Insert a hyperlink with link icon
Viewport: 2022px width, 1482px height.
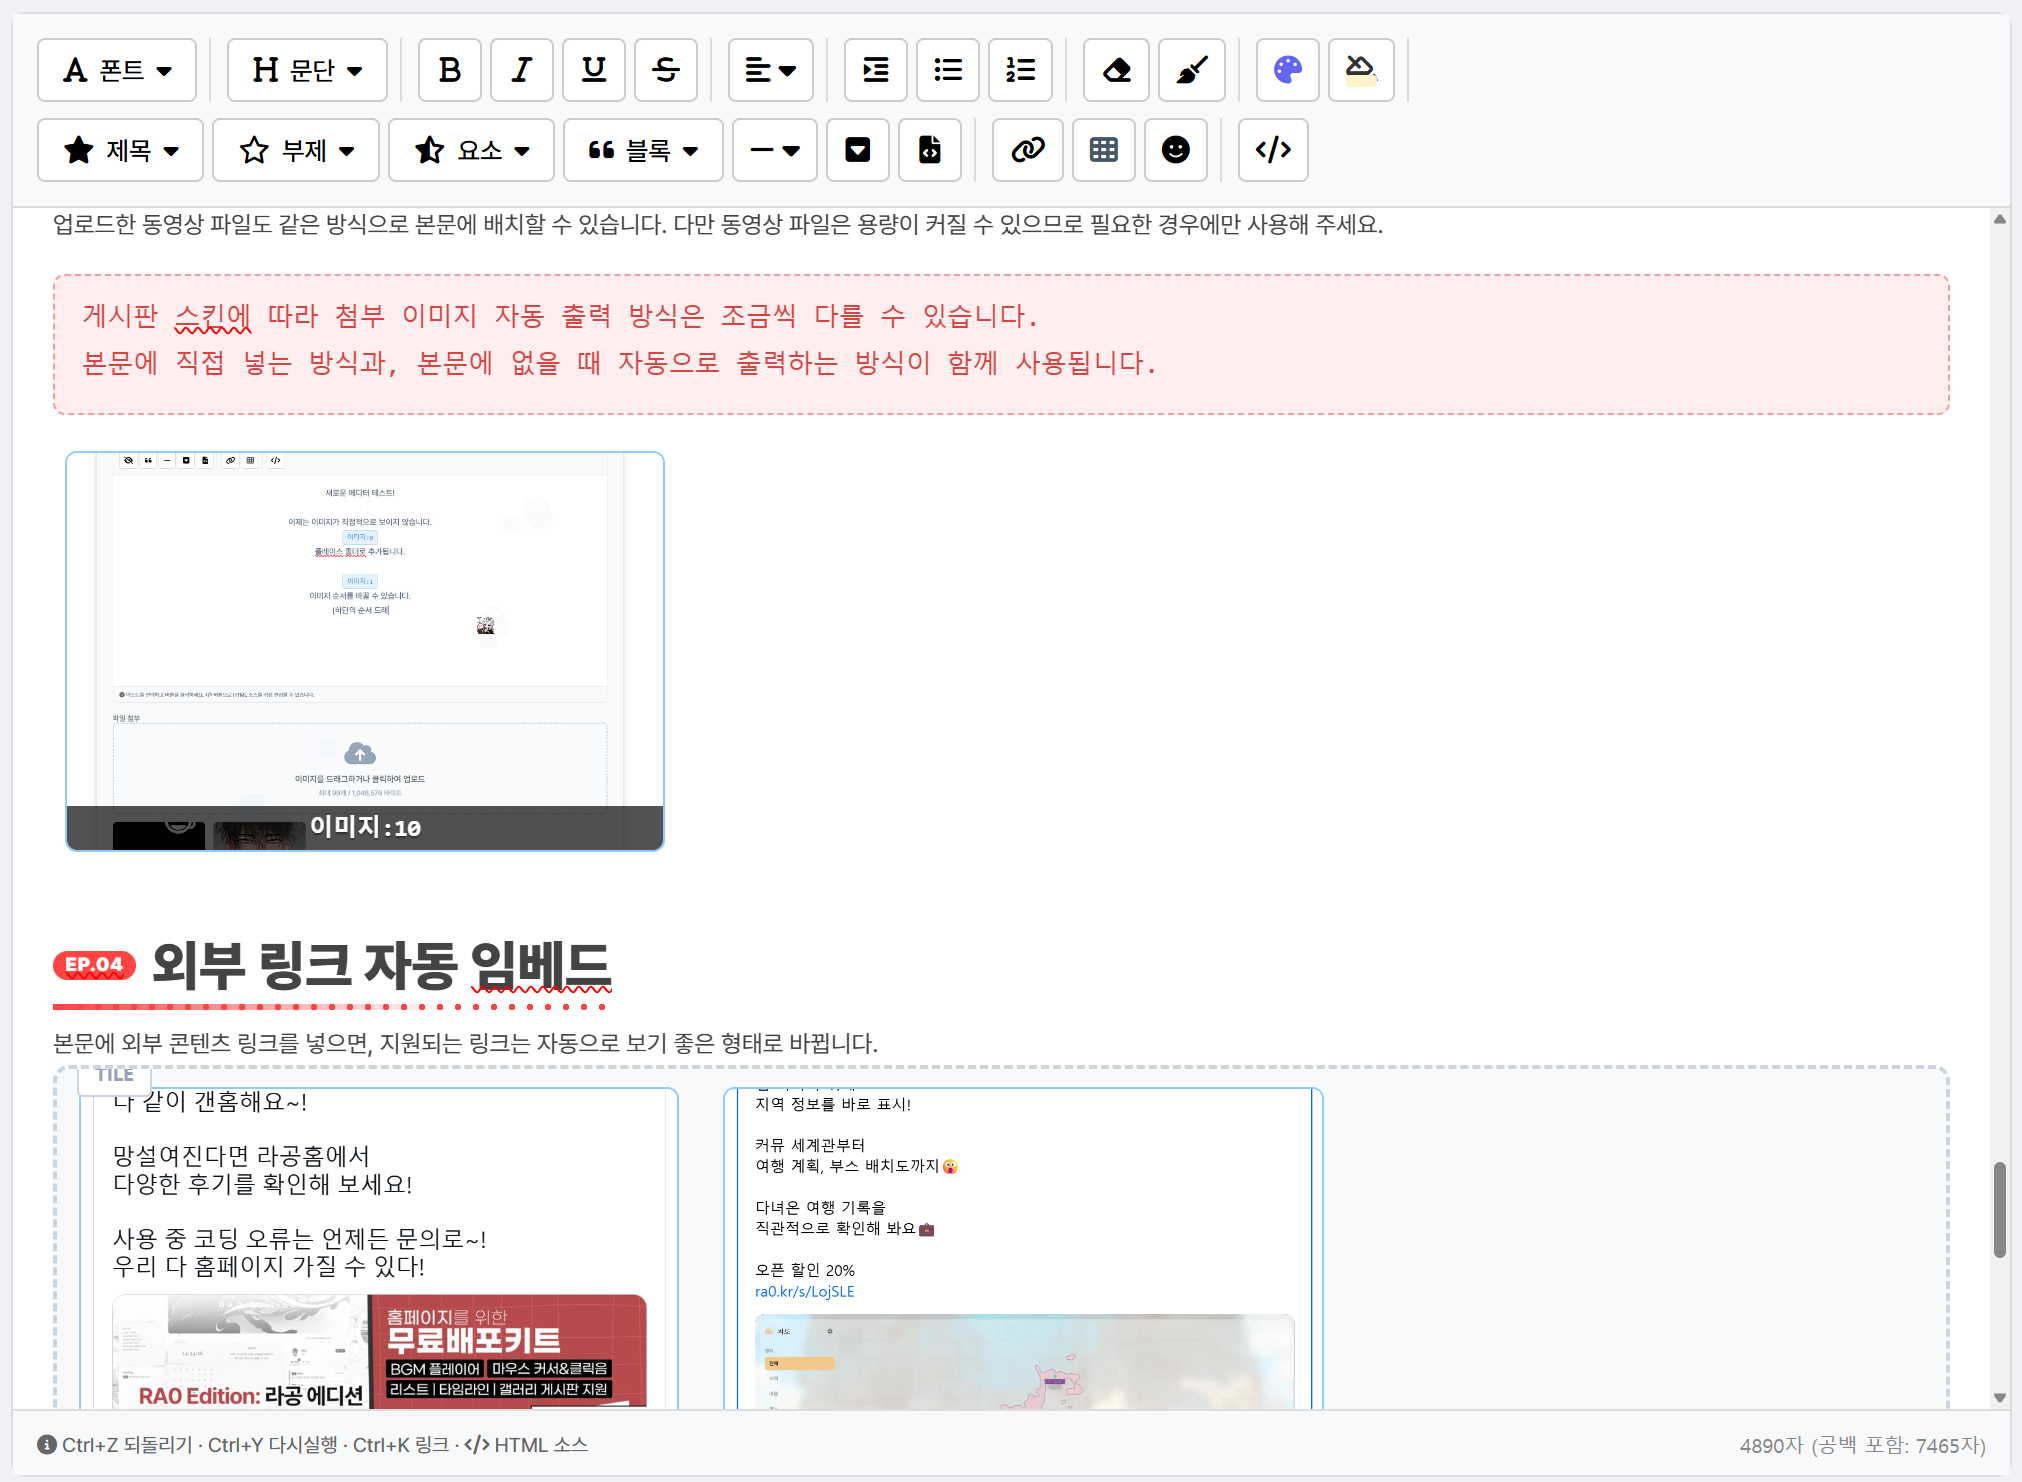pos(1028,150)
